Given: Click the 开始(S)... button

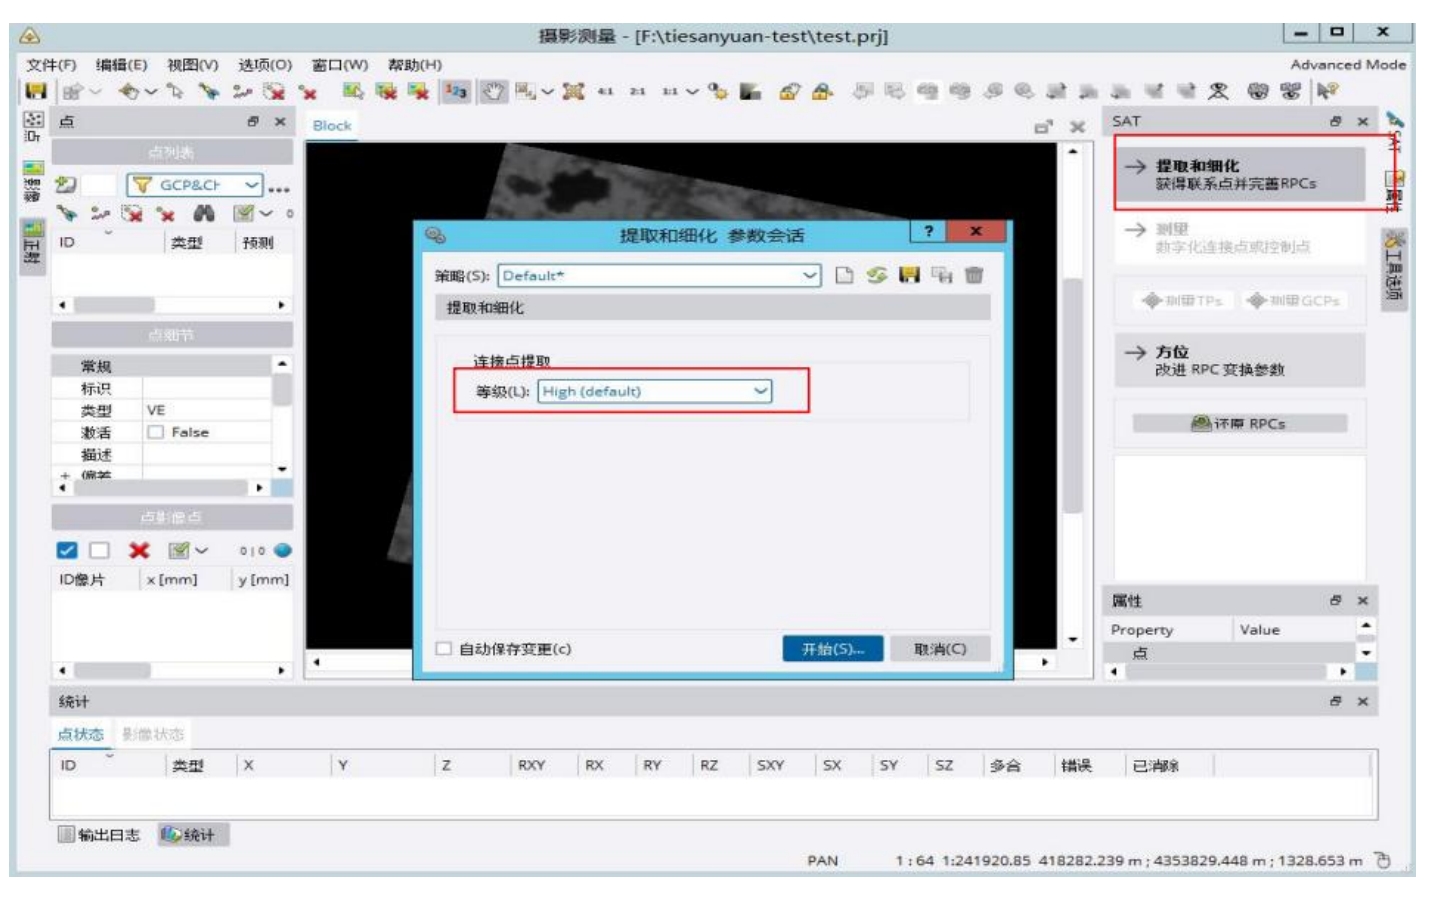Looking at the screenshot, I should pyautogui.click(x=832, y=649).
